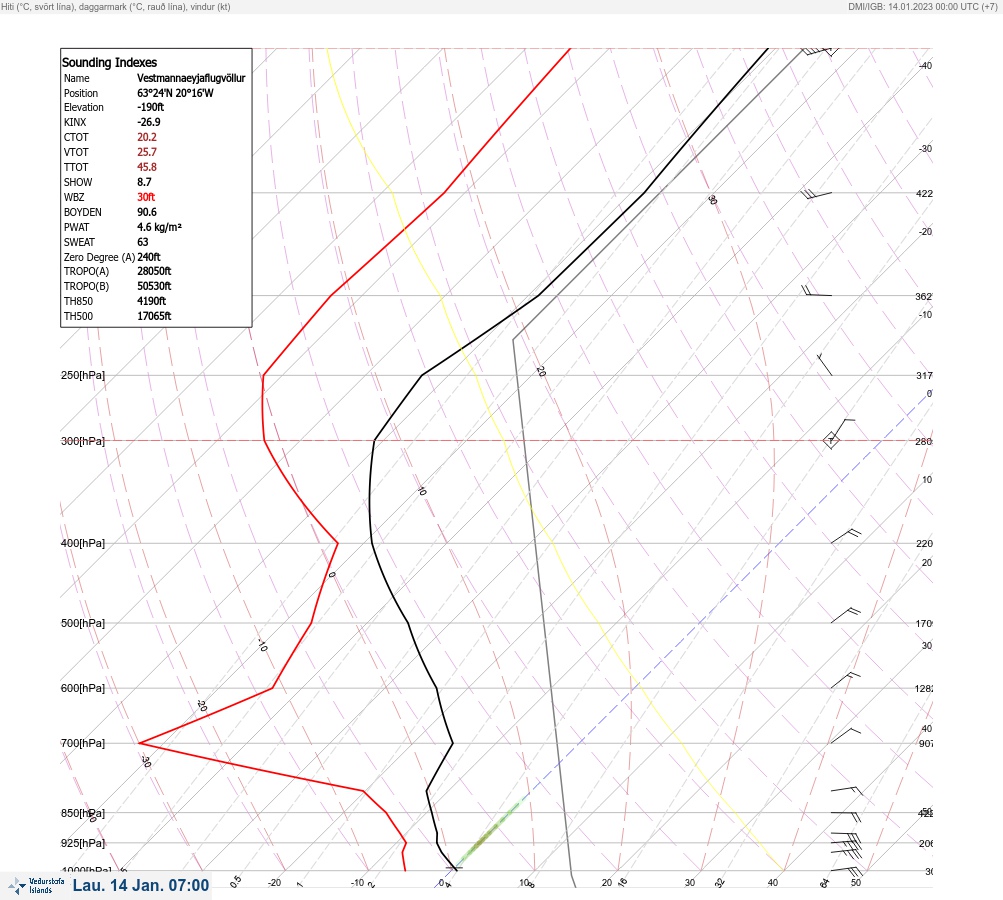The width and height of the screenshot is (1003, 900).
Task: Click the wind barb at the 250 hPa level
Action: (825, 364)
